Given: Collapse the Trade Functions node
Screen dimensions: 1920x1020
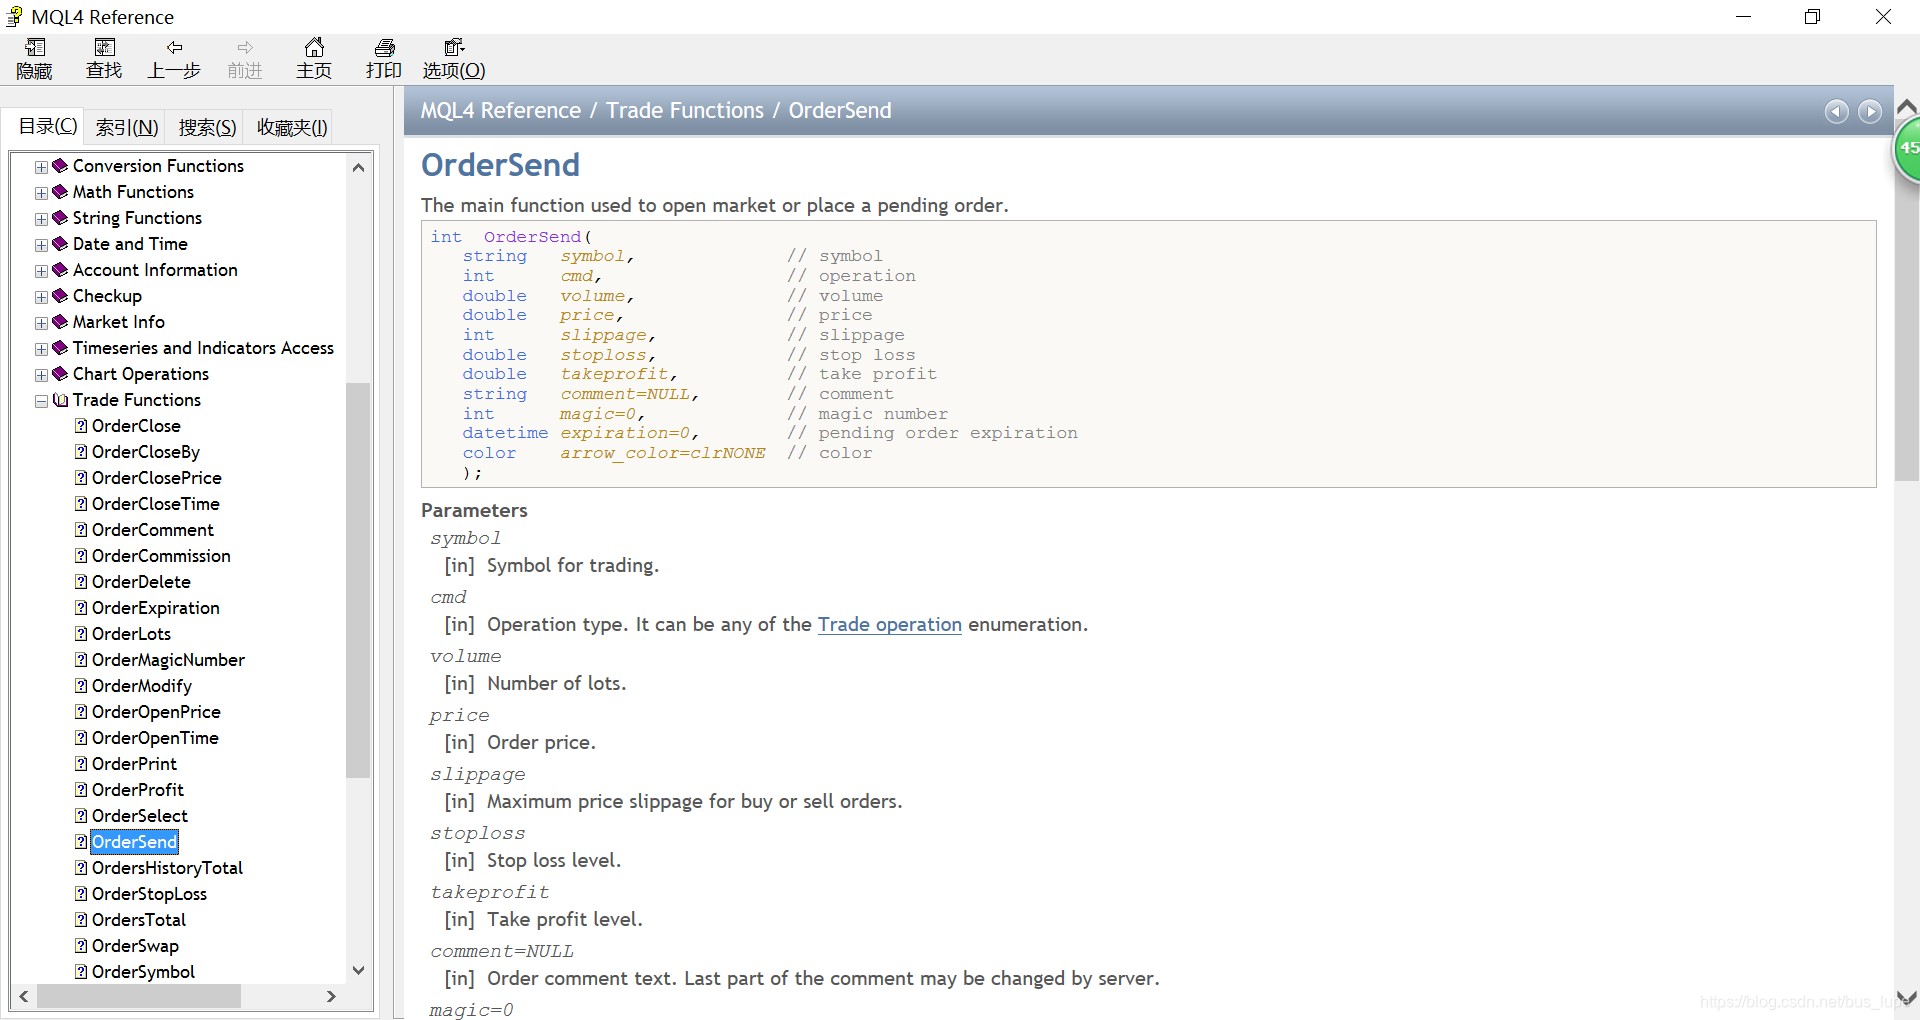Looking at the screenshot, I should pos(41,401).
